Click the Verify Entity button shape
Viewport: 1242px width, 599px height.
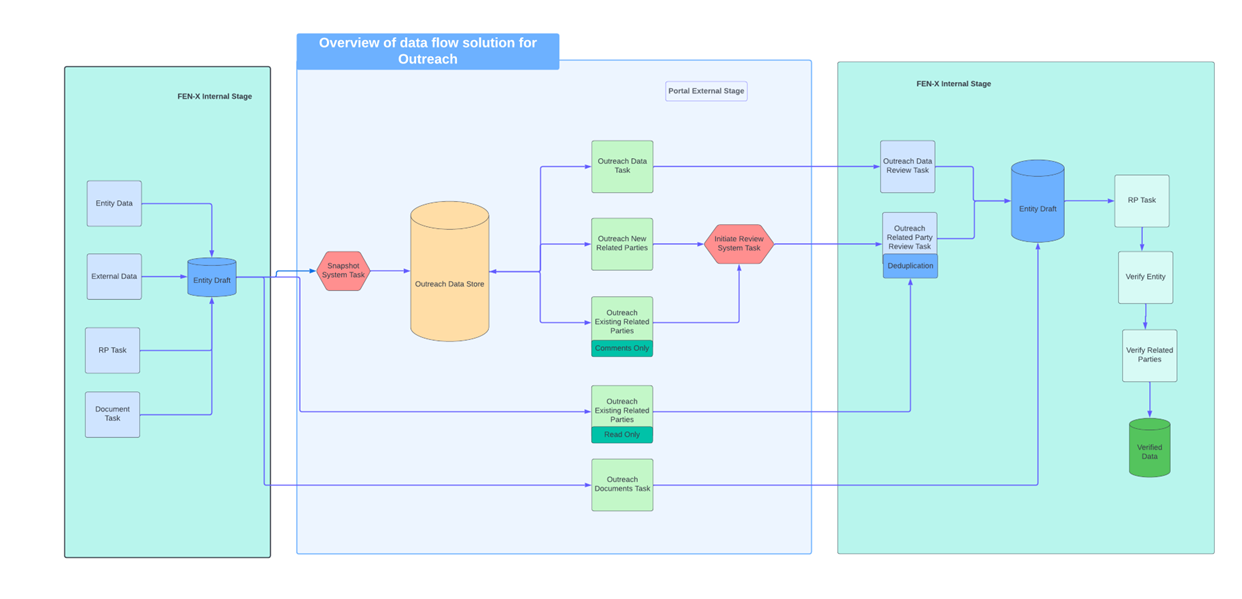click(1145, 276)
